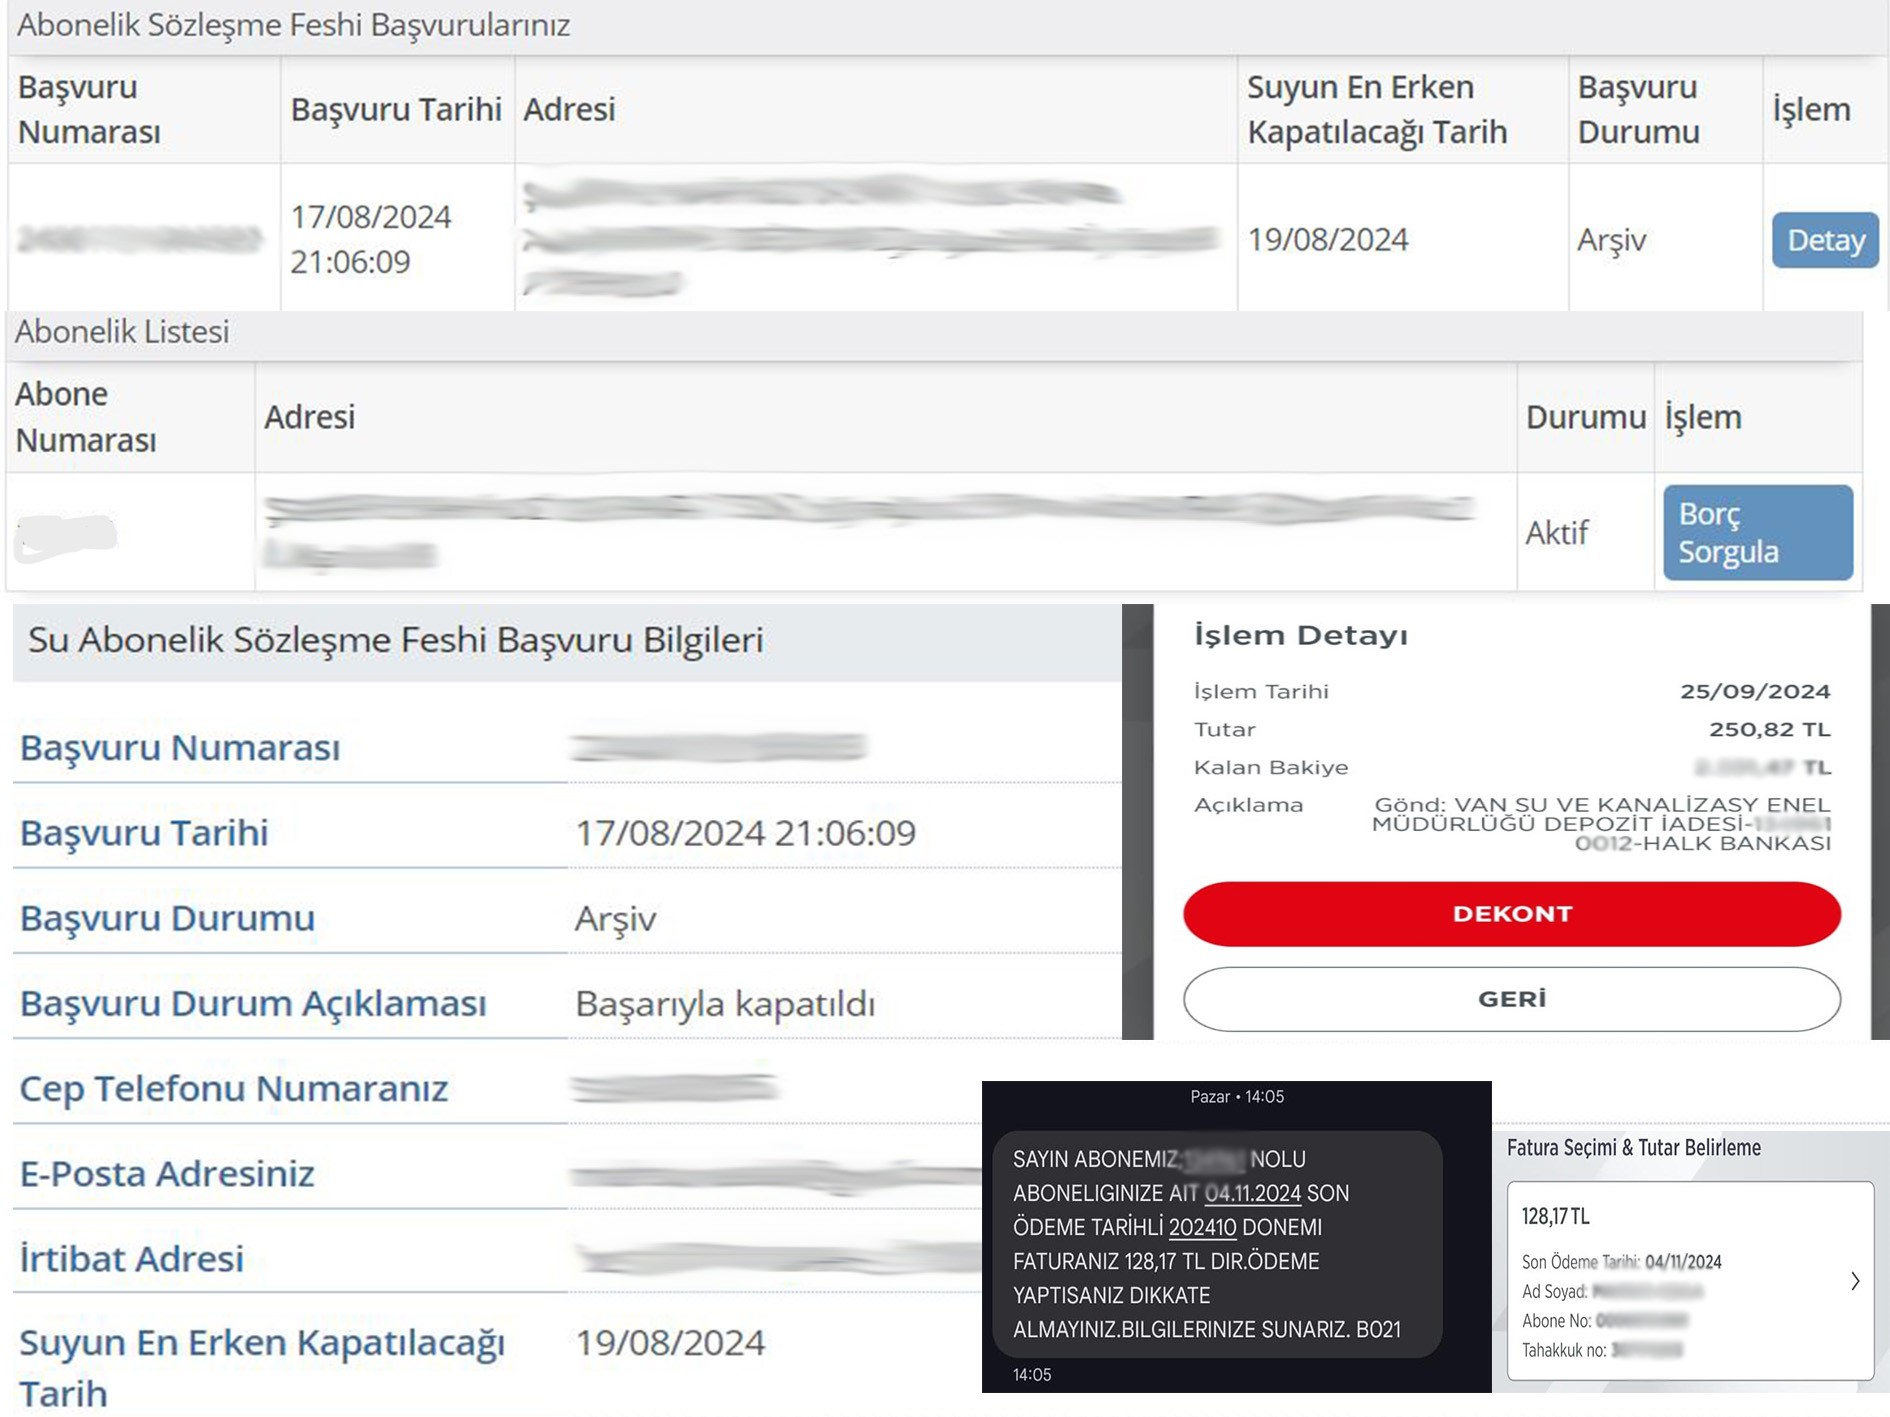The width and height of the screenshot is (1890, 1417).
Task: Tap the red DEKONT button
Action: (1511, 914)
